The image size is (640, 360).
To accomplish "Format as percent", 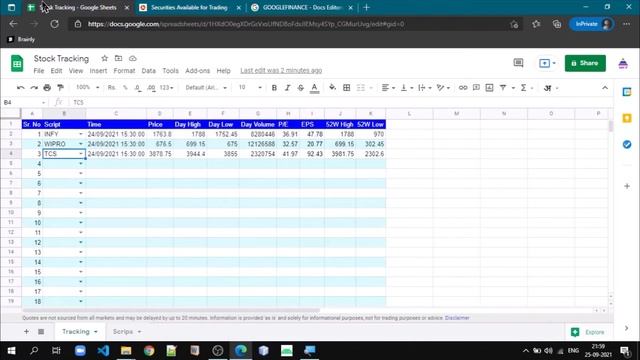I will [x=125, y=88].
